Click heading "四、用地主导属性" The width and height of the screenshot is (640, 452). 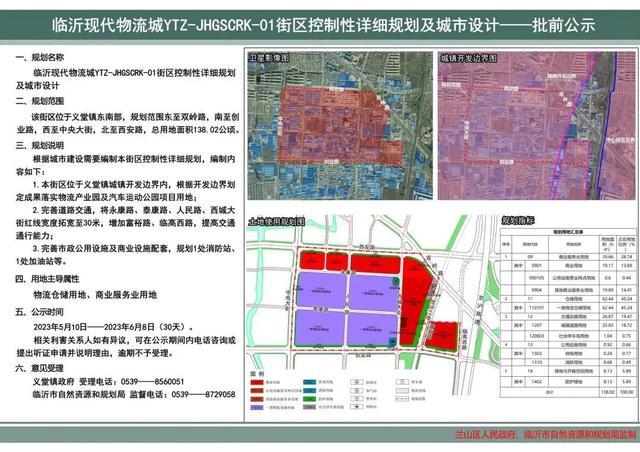coord(47,279)
